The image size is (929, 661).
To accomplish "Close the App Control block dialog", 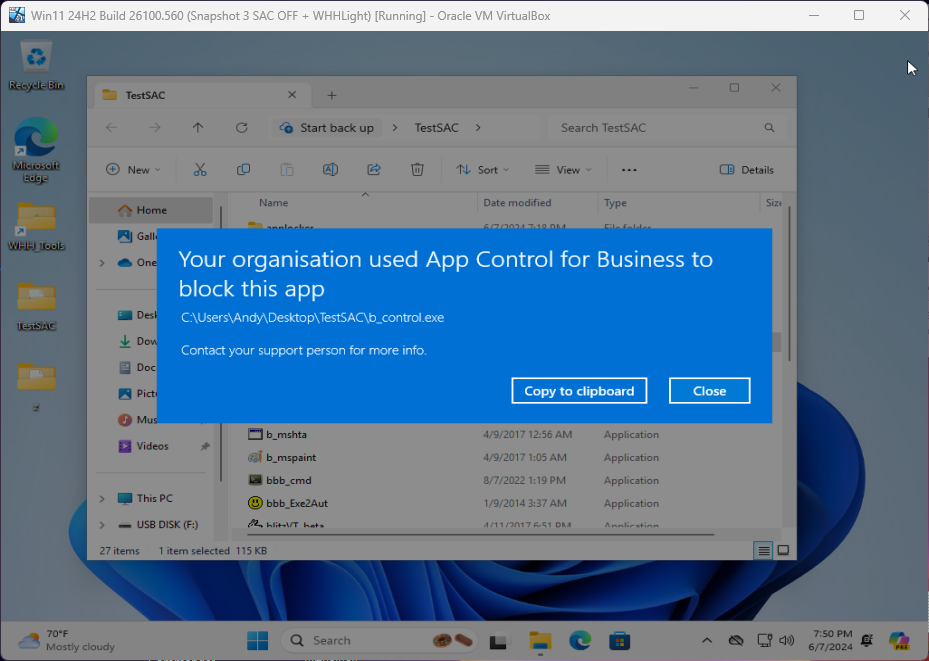I will [x=709, y=391].
